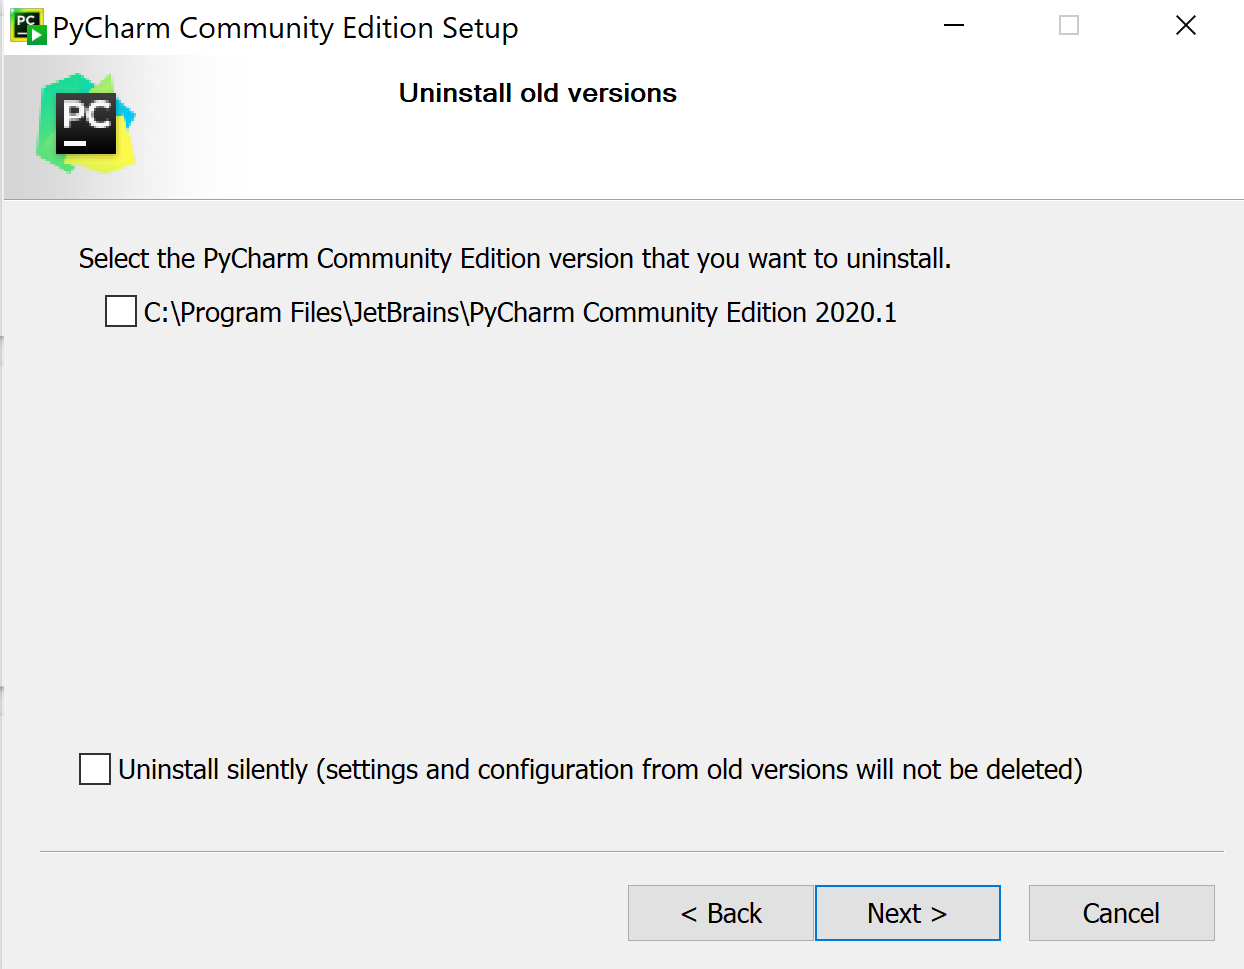Screen dimensions: 1244x969
Task: Close the PyCharm setup dialog
Action: point(1186,26)
